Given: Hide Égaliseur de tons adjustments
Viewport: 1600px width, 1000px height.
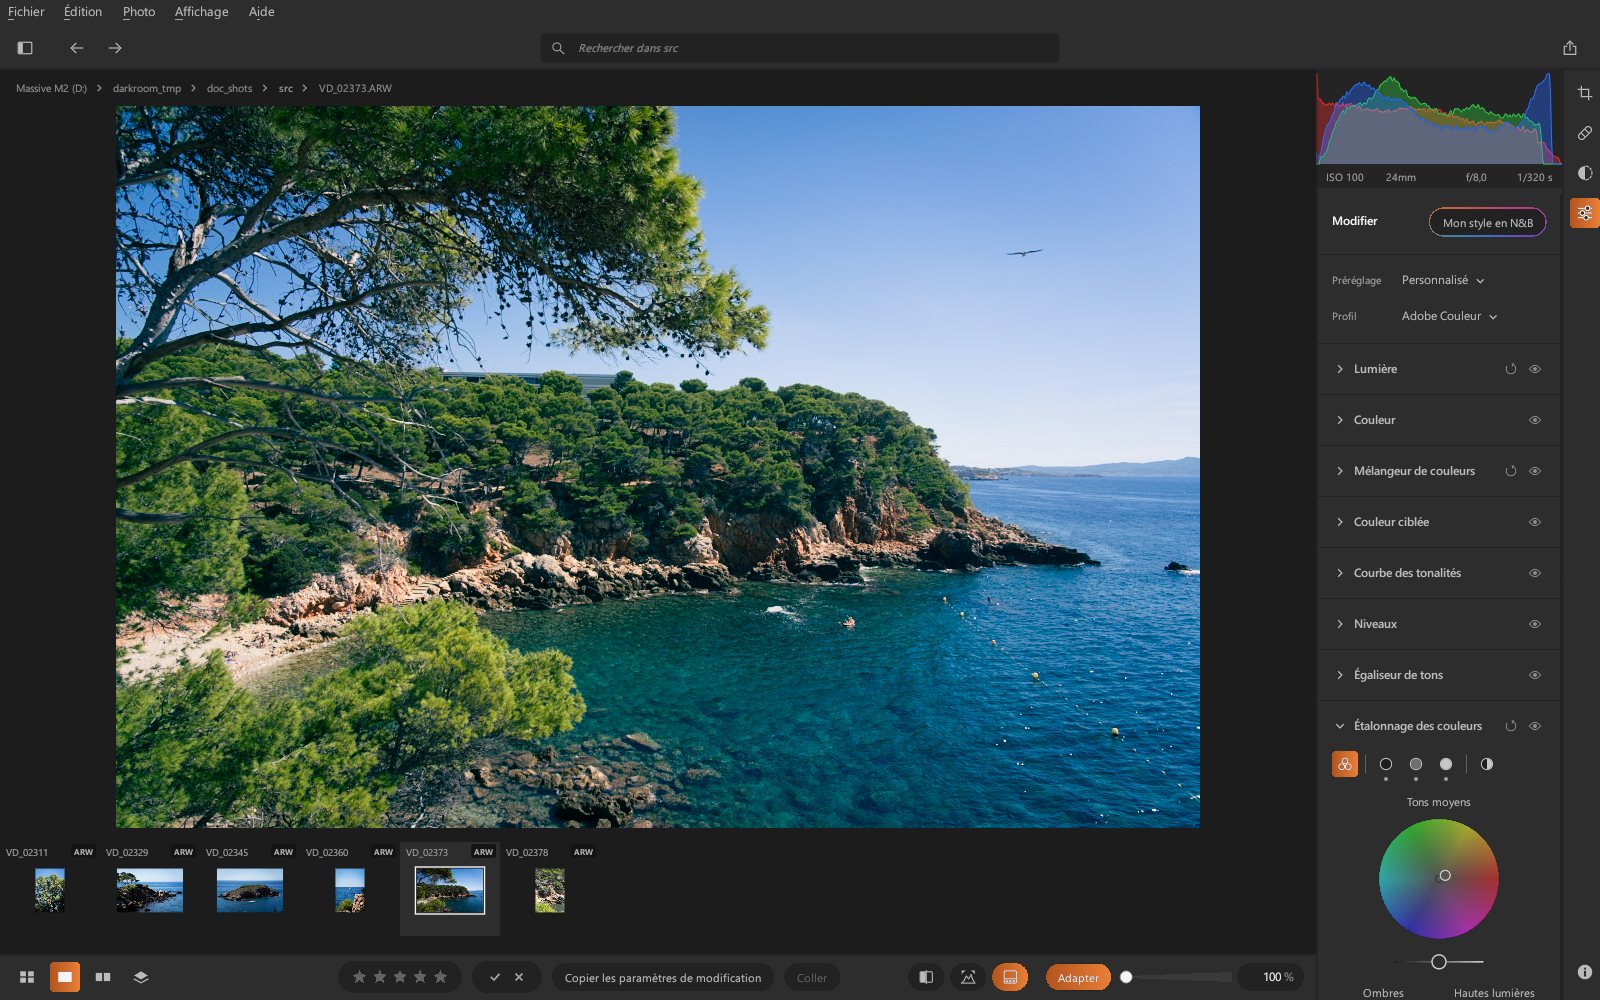Looking at the screenshot, I should pos(1535,675).
